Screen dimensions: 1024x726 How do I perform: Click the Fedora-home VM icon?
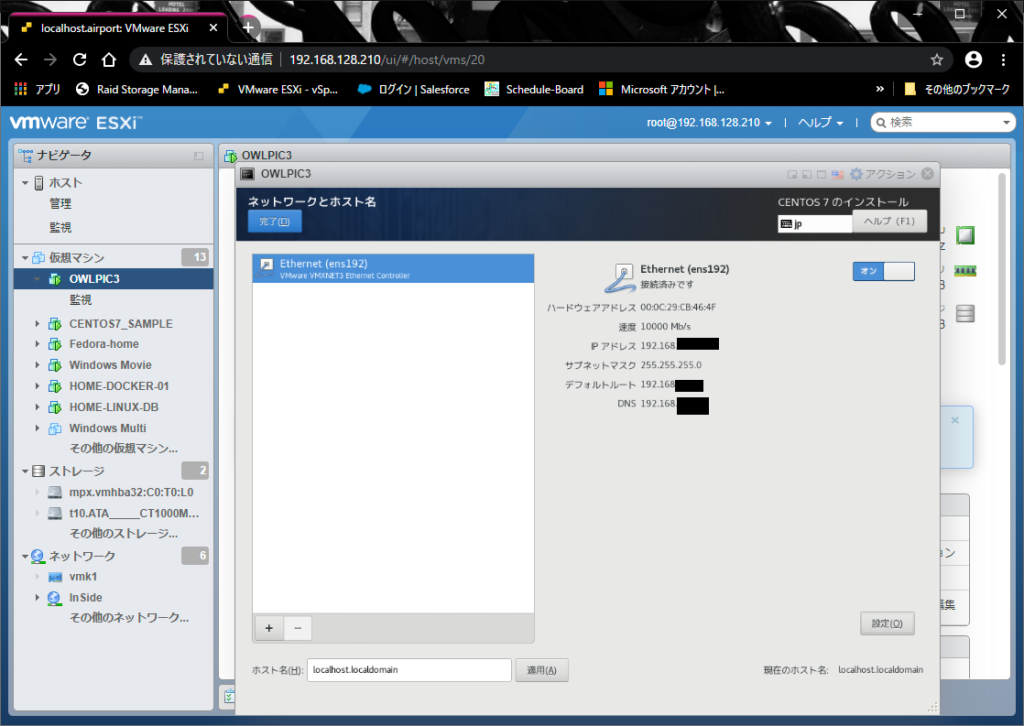[x=56, y=344]
